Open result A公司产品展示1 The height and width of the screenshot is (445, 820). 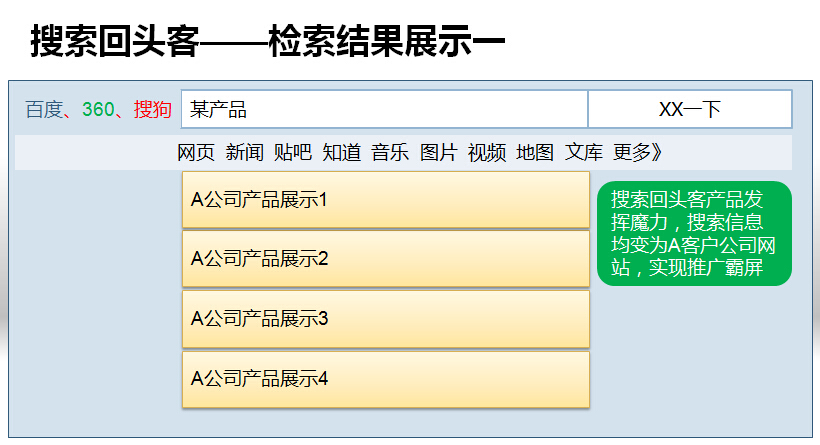386,200
